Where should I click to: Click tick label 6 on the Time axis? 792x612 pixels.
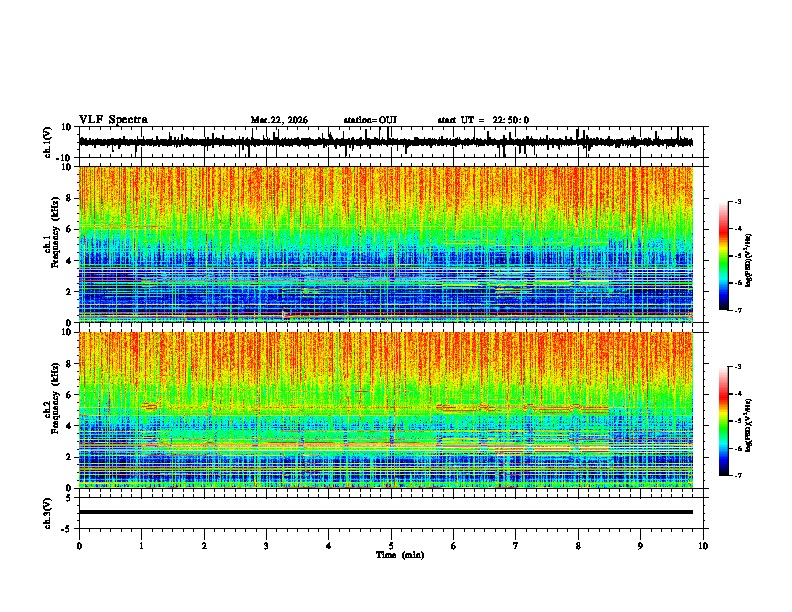[x=454, y=546]
